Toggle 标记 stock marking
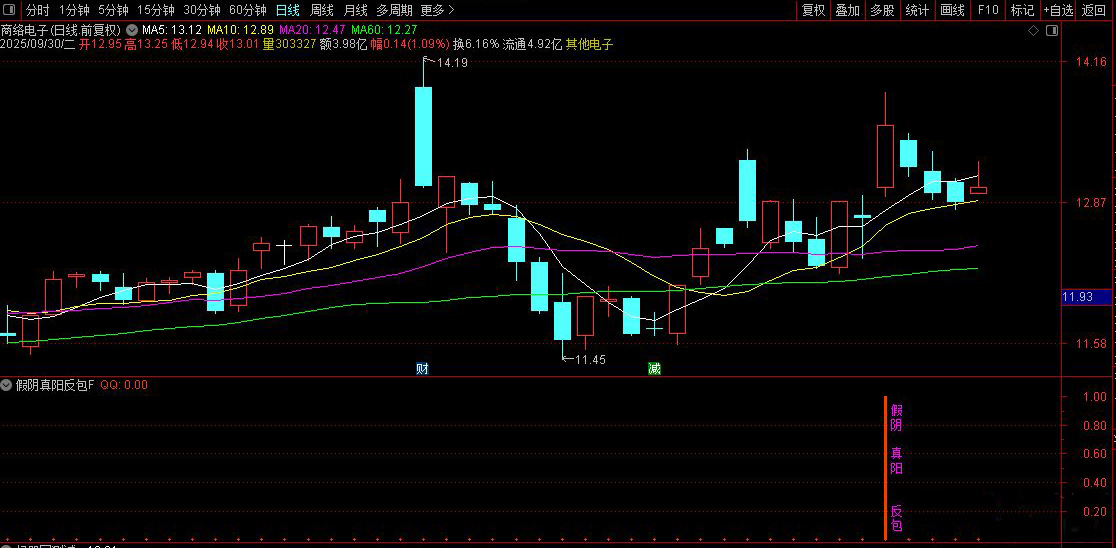This screenshot has height=548, width=1116. (1022, 11)
